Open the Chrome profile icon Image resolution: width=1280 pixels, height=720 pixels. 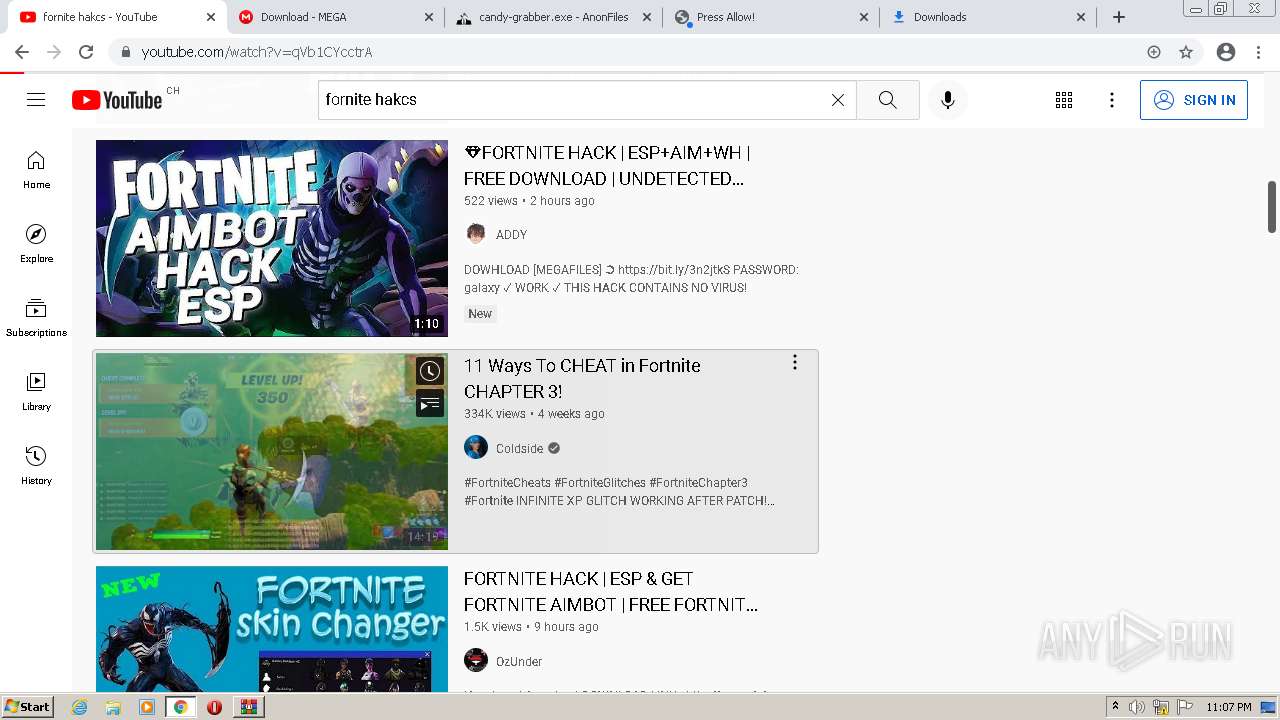coord(1226,52)
